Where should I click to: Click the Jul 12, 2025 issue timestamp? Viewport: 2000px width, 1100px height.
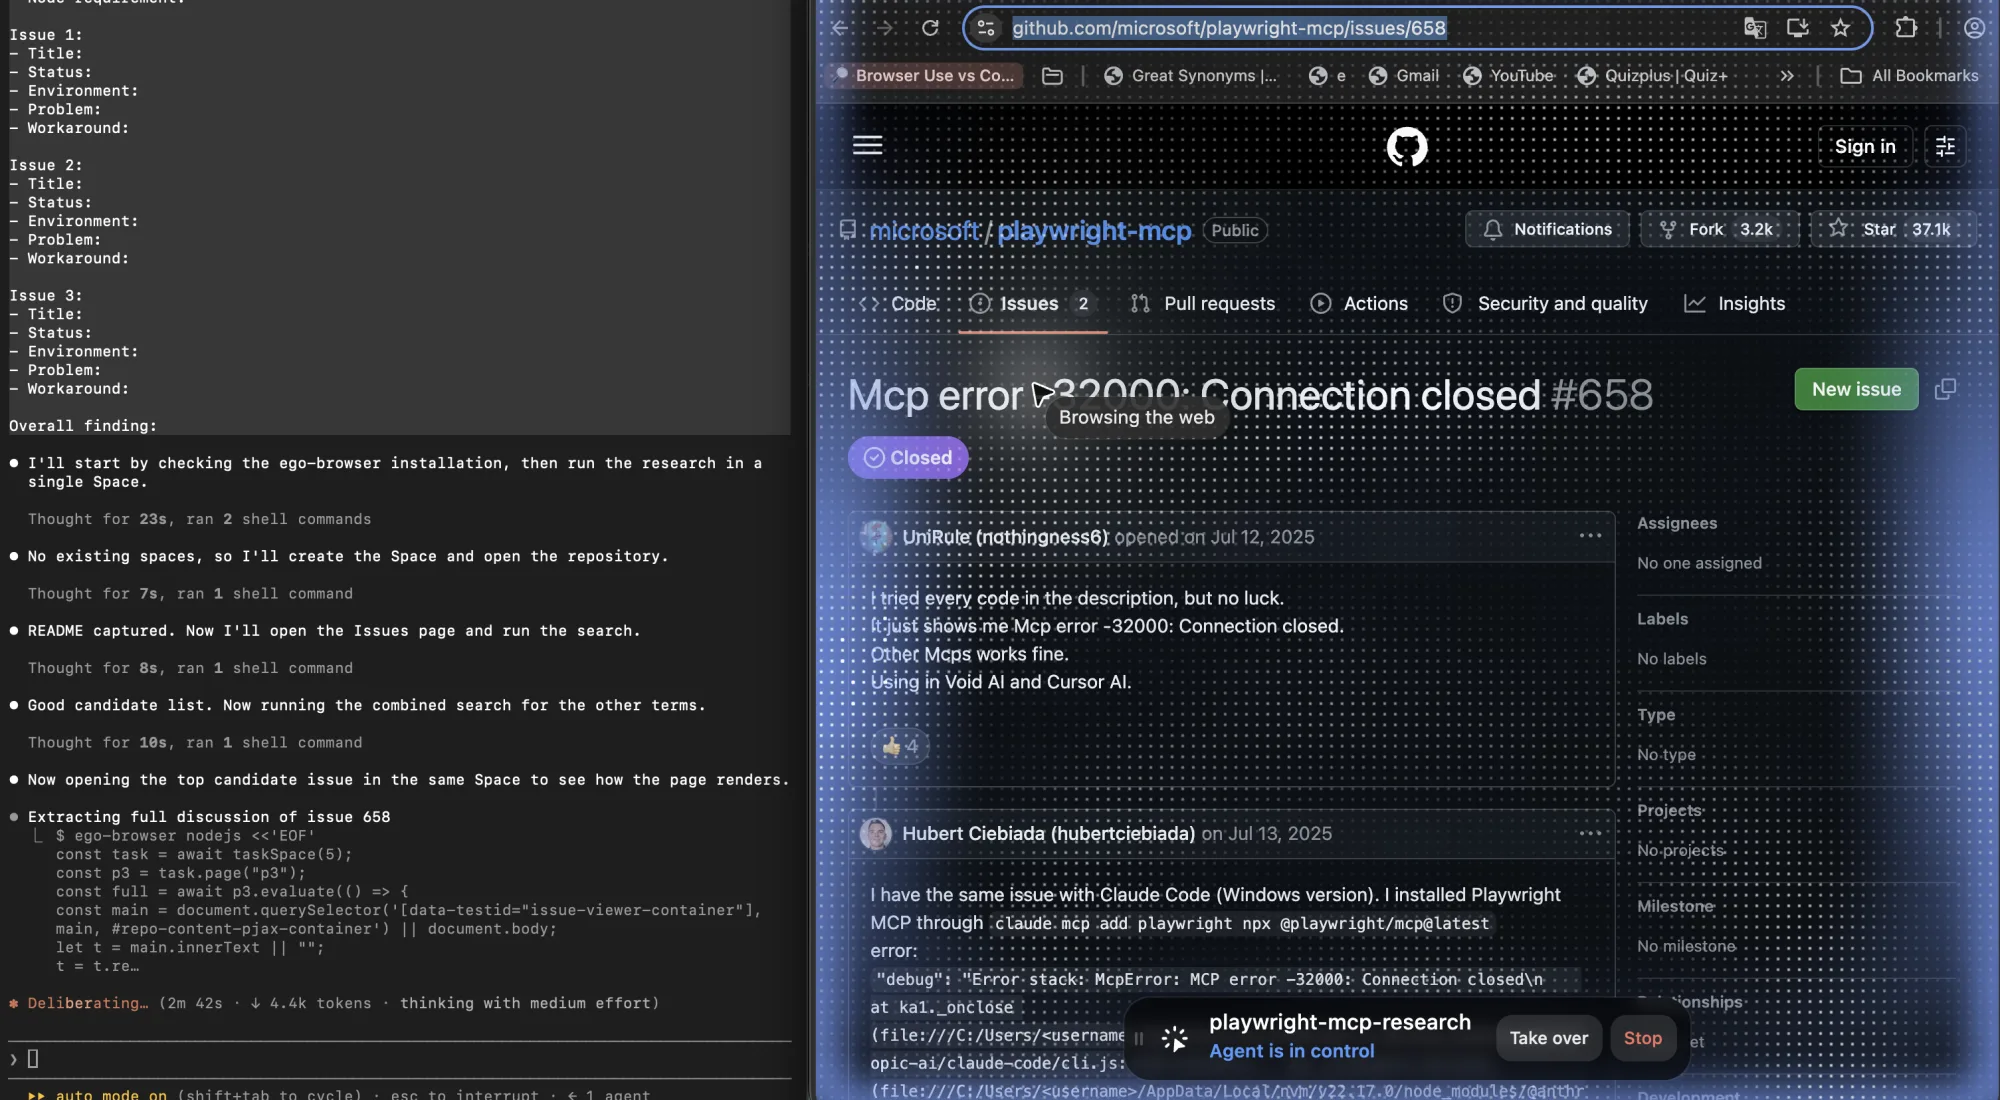(1262, 538)
